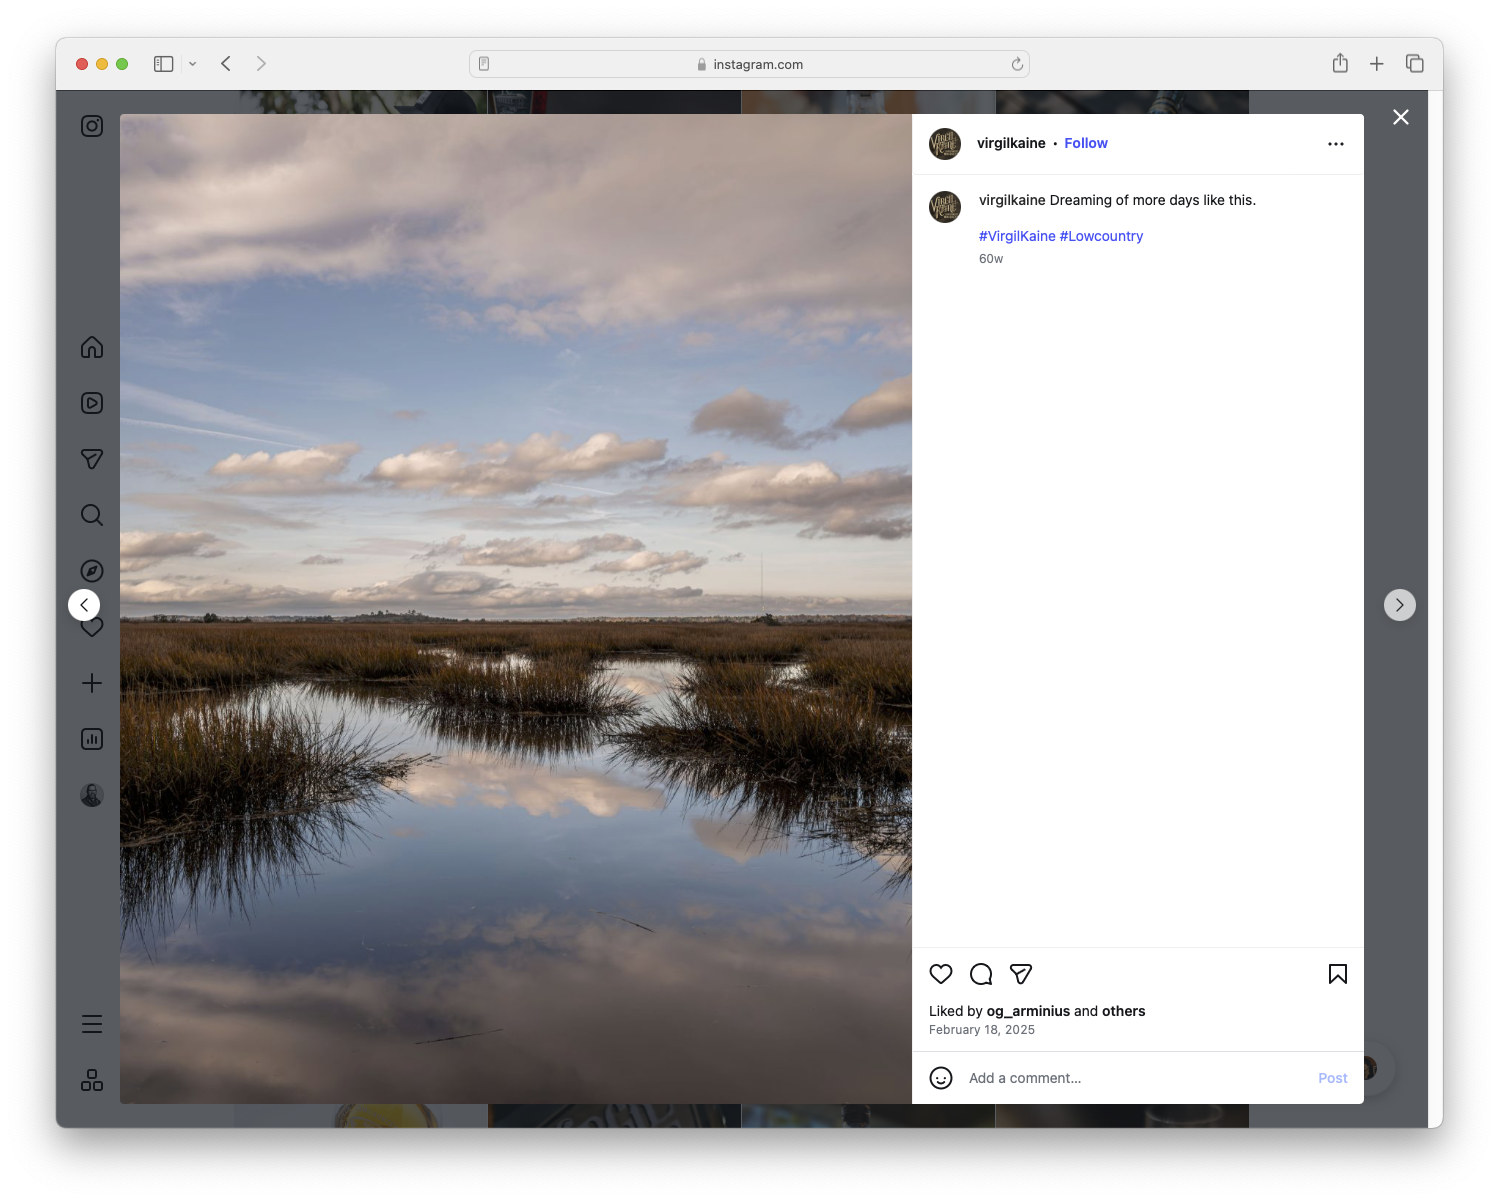Go to the next photo with the right arrow
Image resolution: width=1499 pixels, height=1202 pixels.
click(1399, 604)
